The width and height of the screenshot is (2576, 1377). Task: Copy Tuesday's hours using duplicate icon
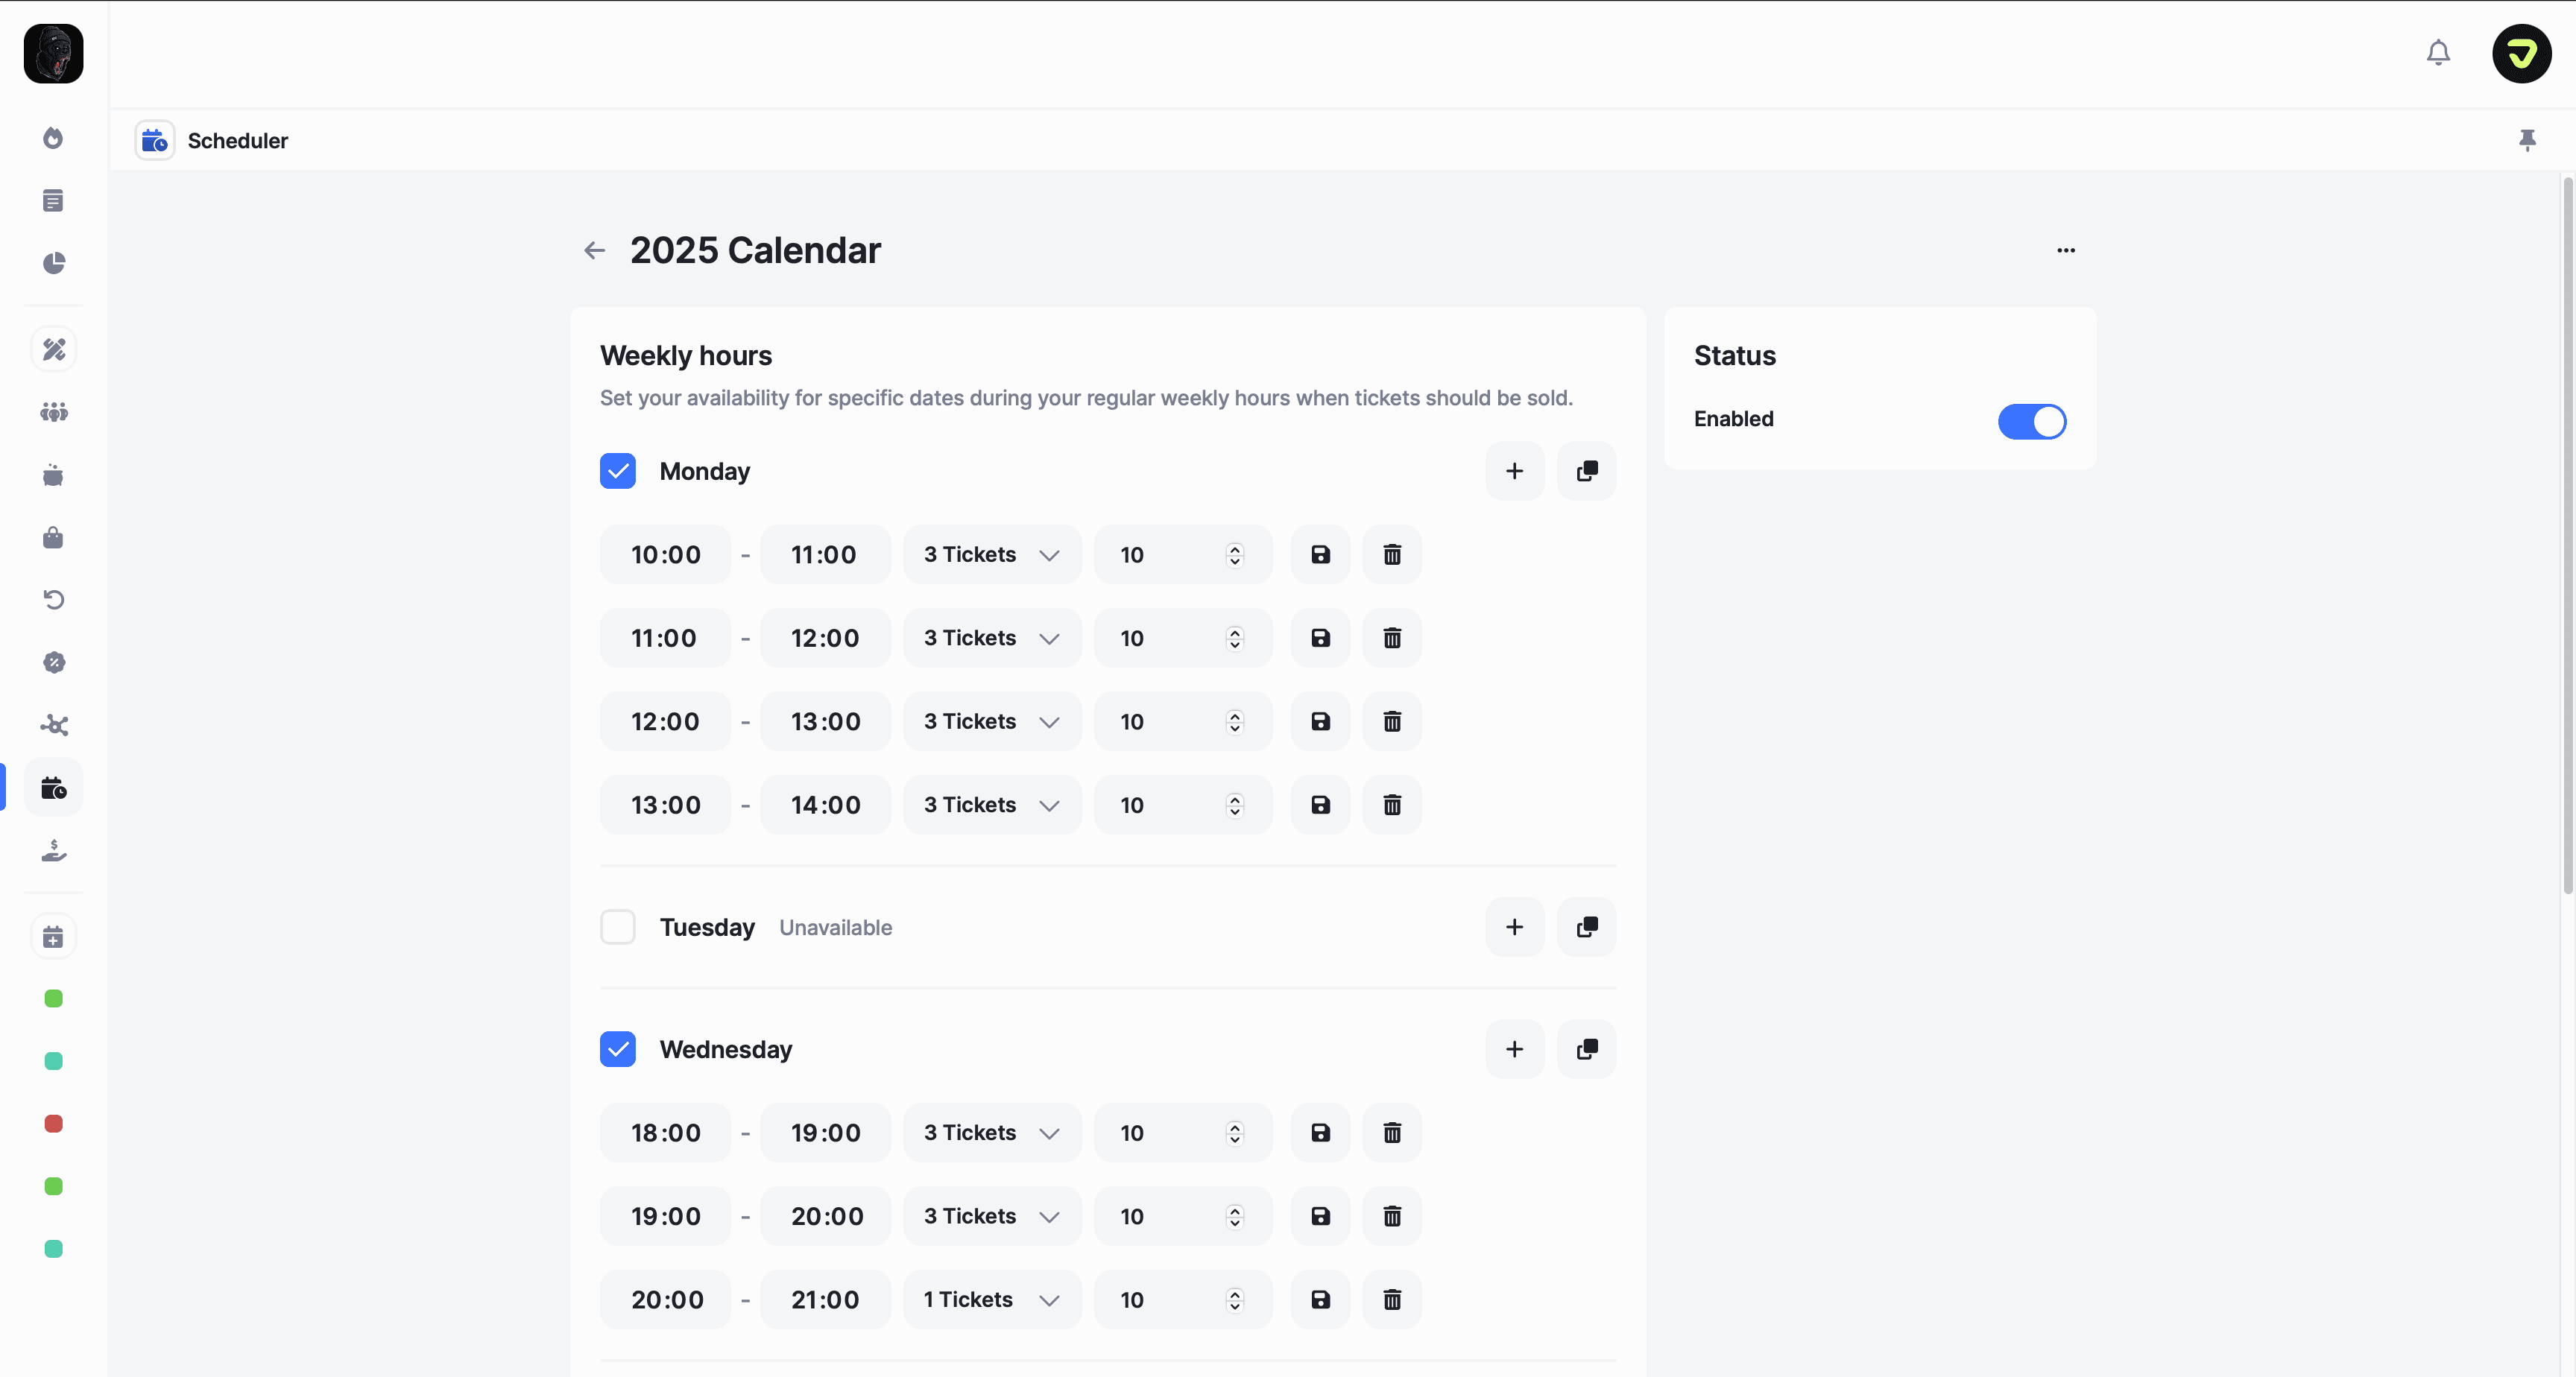[x=1586, y=927]
